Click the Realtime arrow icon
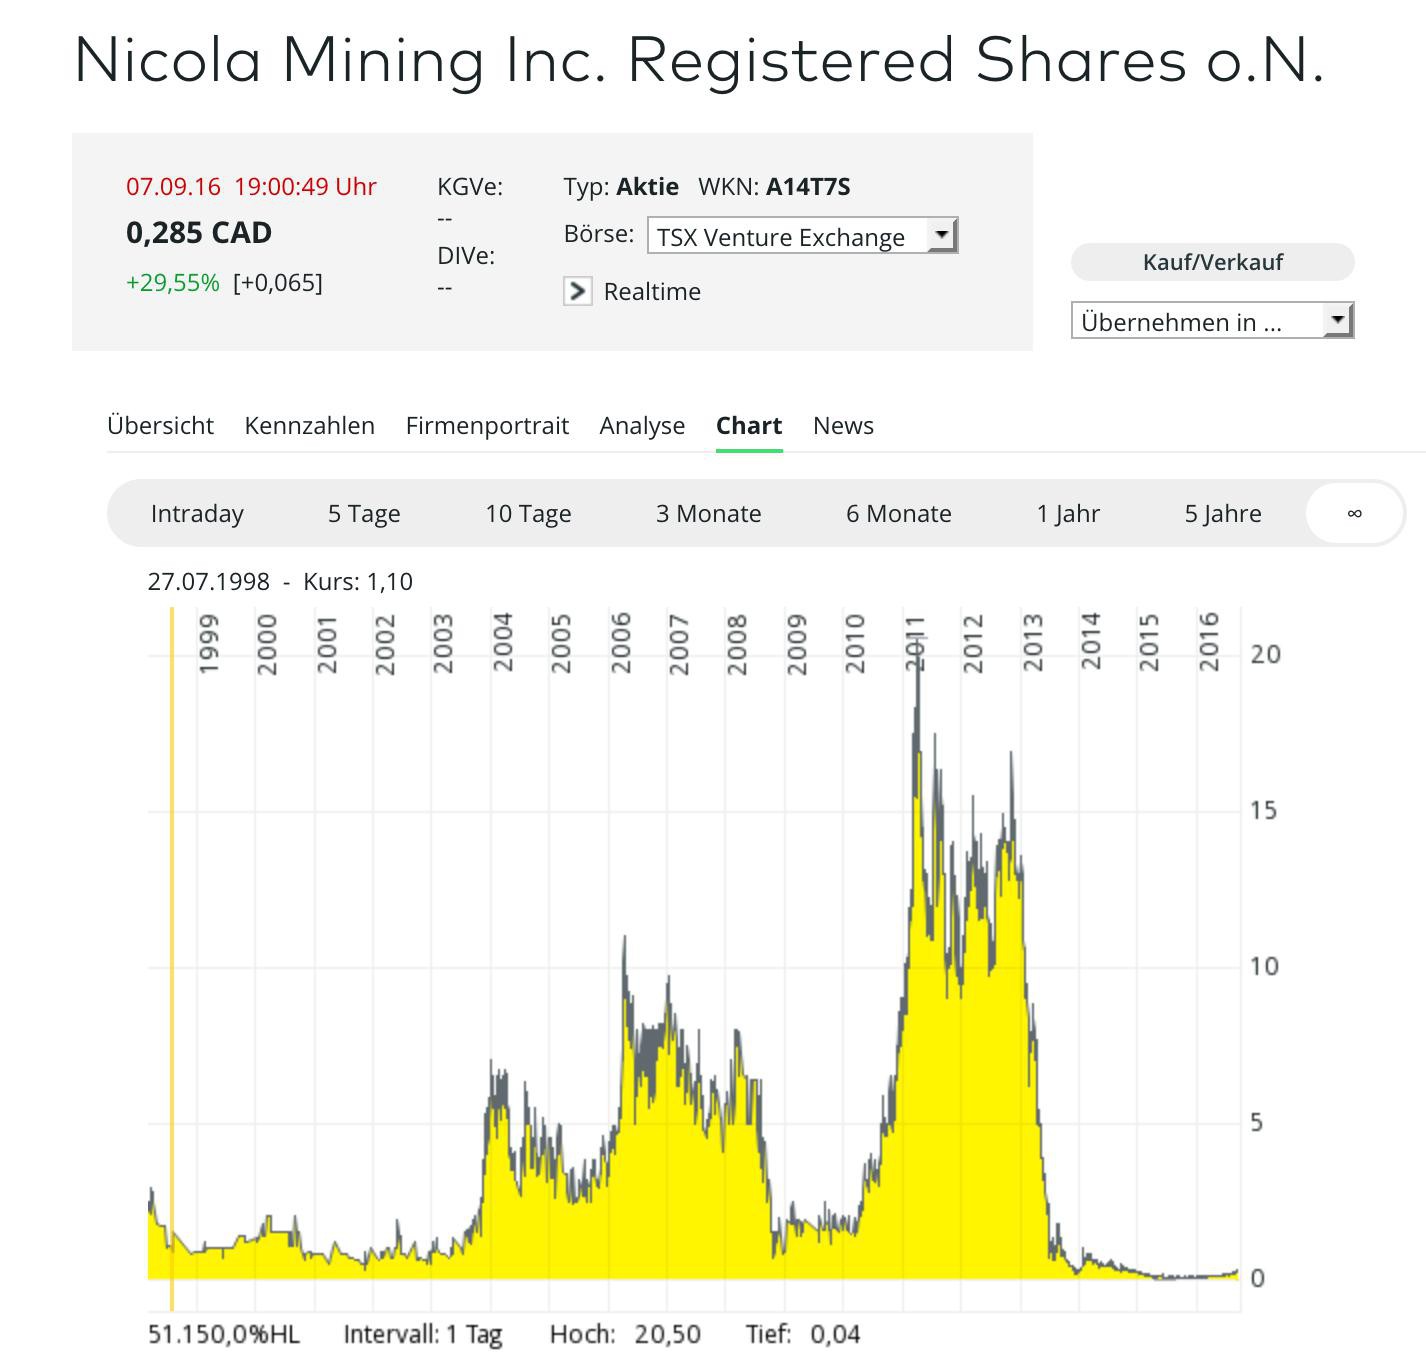This screenshot has height=1360, width=1426. tap(577, 291)
